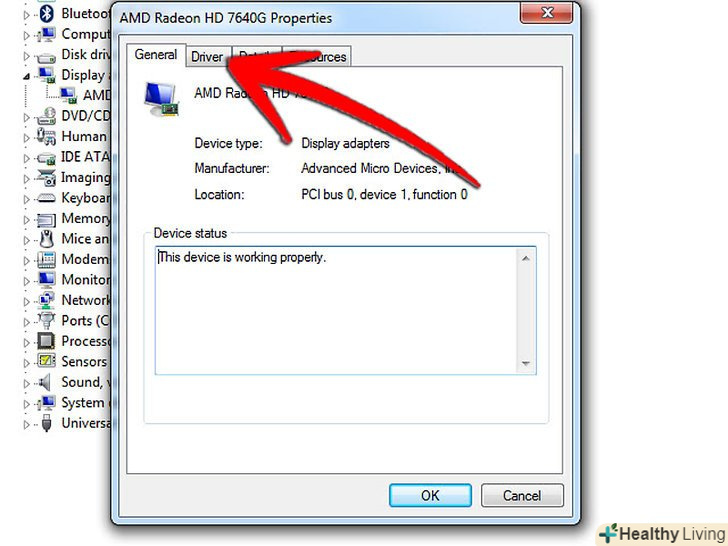Open the General tab
This screenshot has width=728, height=546.
(x=156, y=55)
